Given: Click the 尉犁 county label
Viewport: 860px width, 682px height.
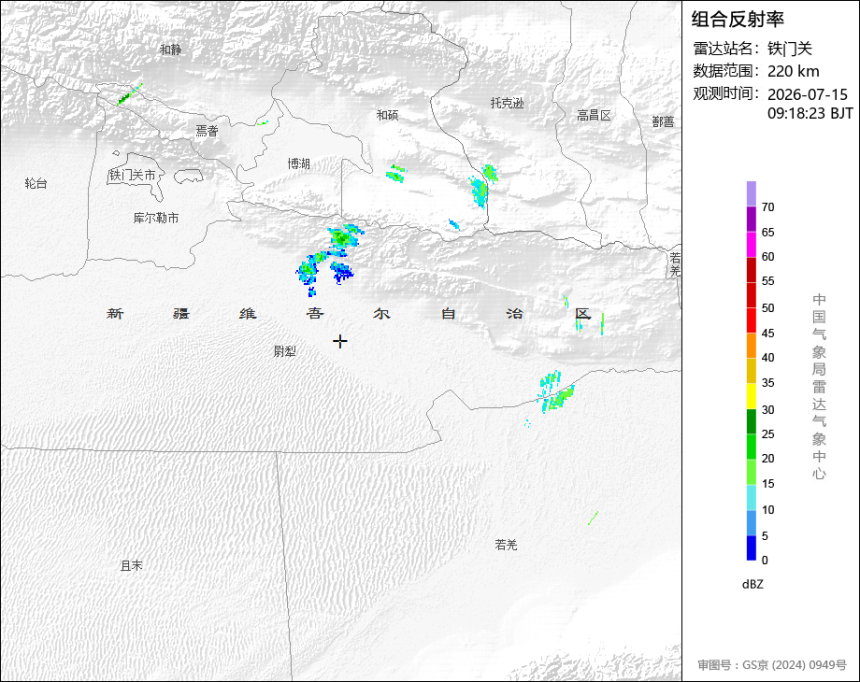Looking at the screenshot, I should pos(285,352).
